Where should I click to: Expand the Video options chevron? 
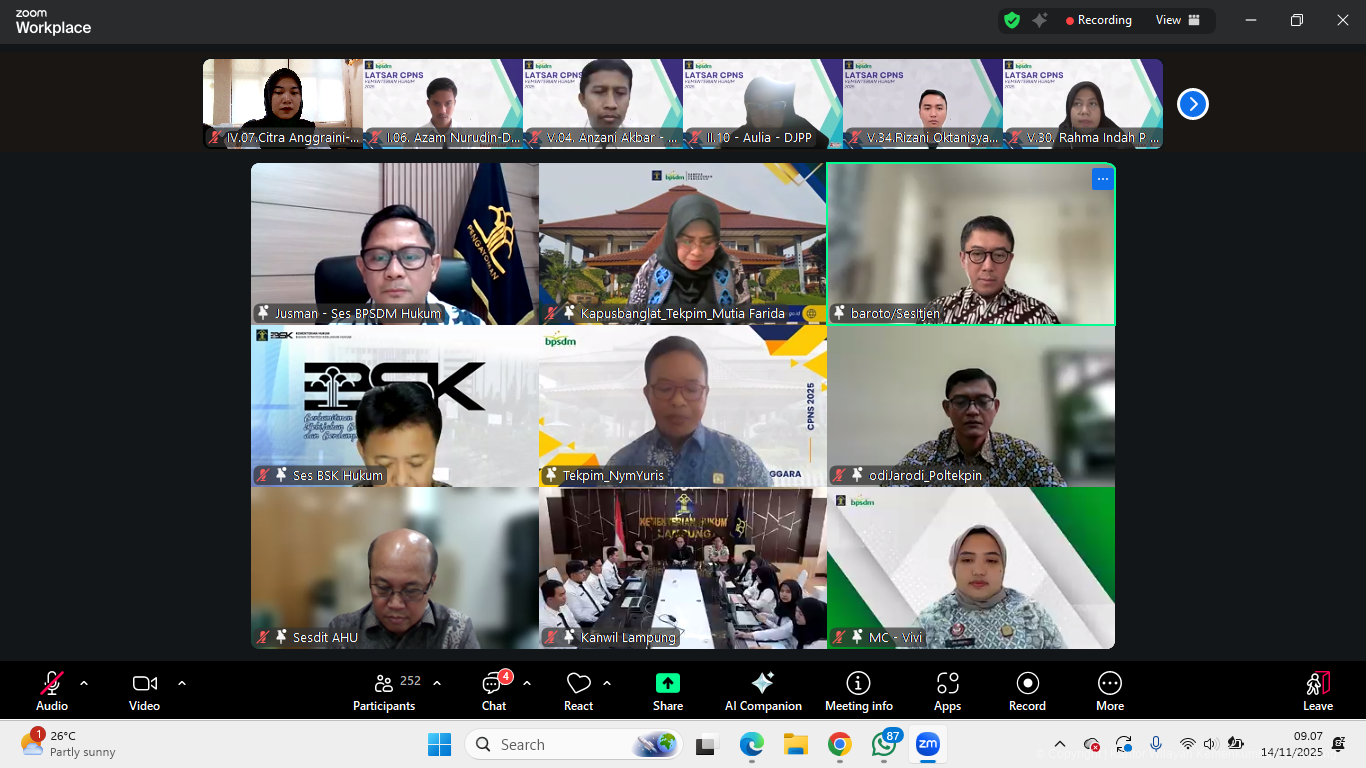pos(181,683)
